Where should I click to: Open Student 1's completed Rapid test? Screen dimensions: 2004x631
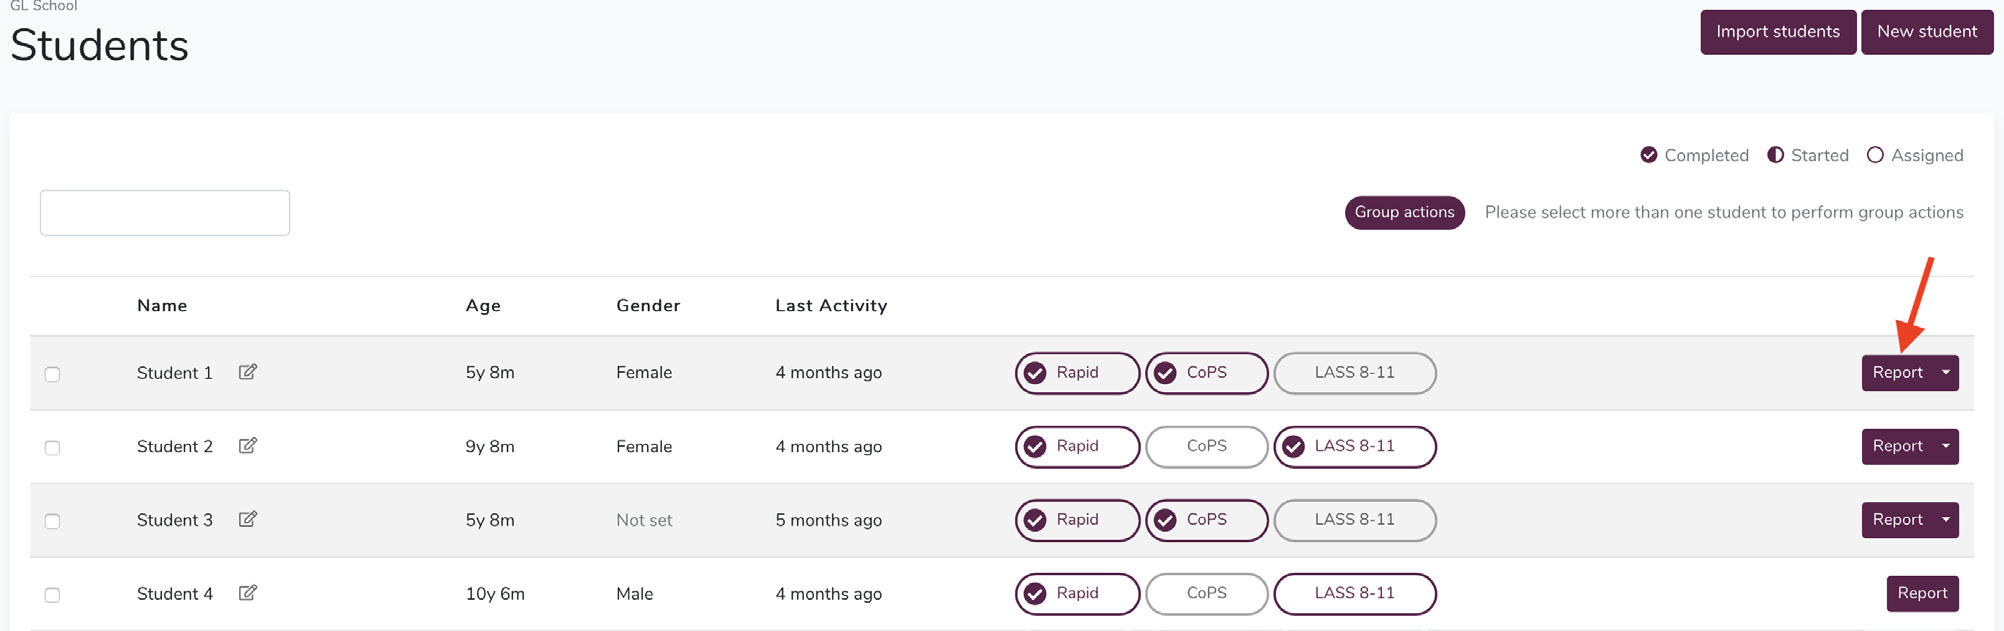(1077, 373)
